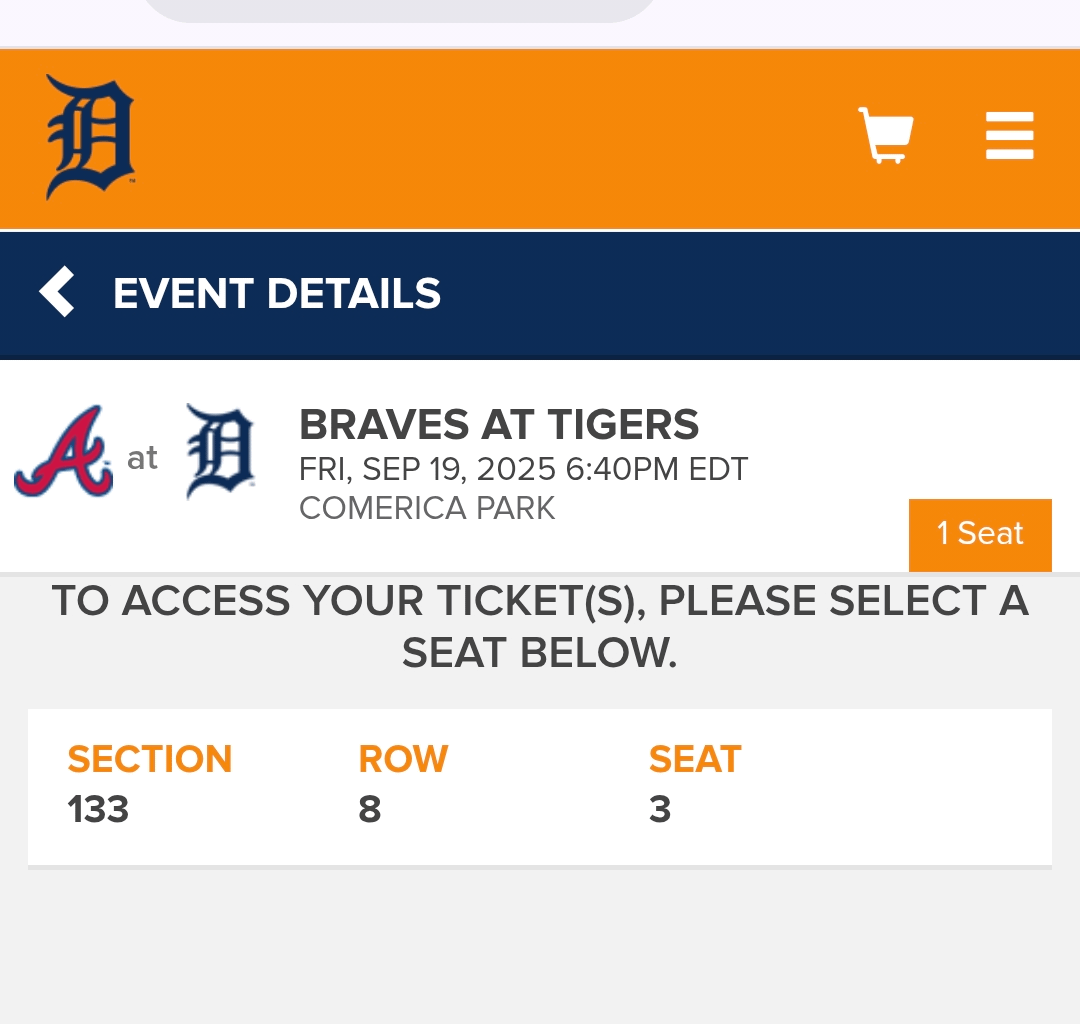Screen dimensions: 1080x1024
Task: Click the cart icon to view tickets
Action: coord(884,135)
